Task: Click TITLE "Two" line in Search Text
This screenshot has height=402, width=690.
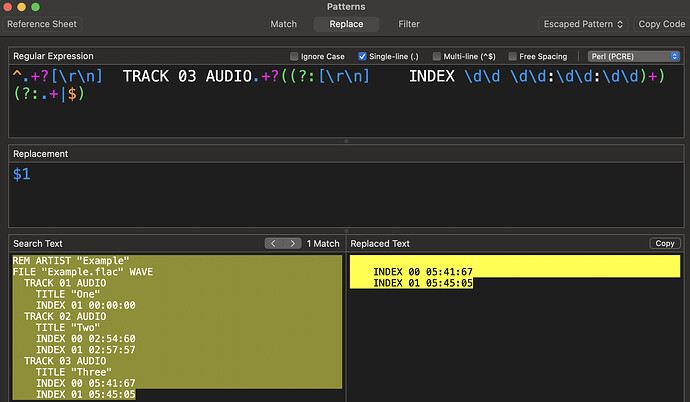Action: (x=68, y=328)
